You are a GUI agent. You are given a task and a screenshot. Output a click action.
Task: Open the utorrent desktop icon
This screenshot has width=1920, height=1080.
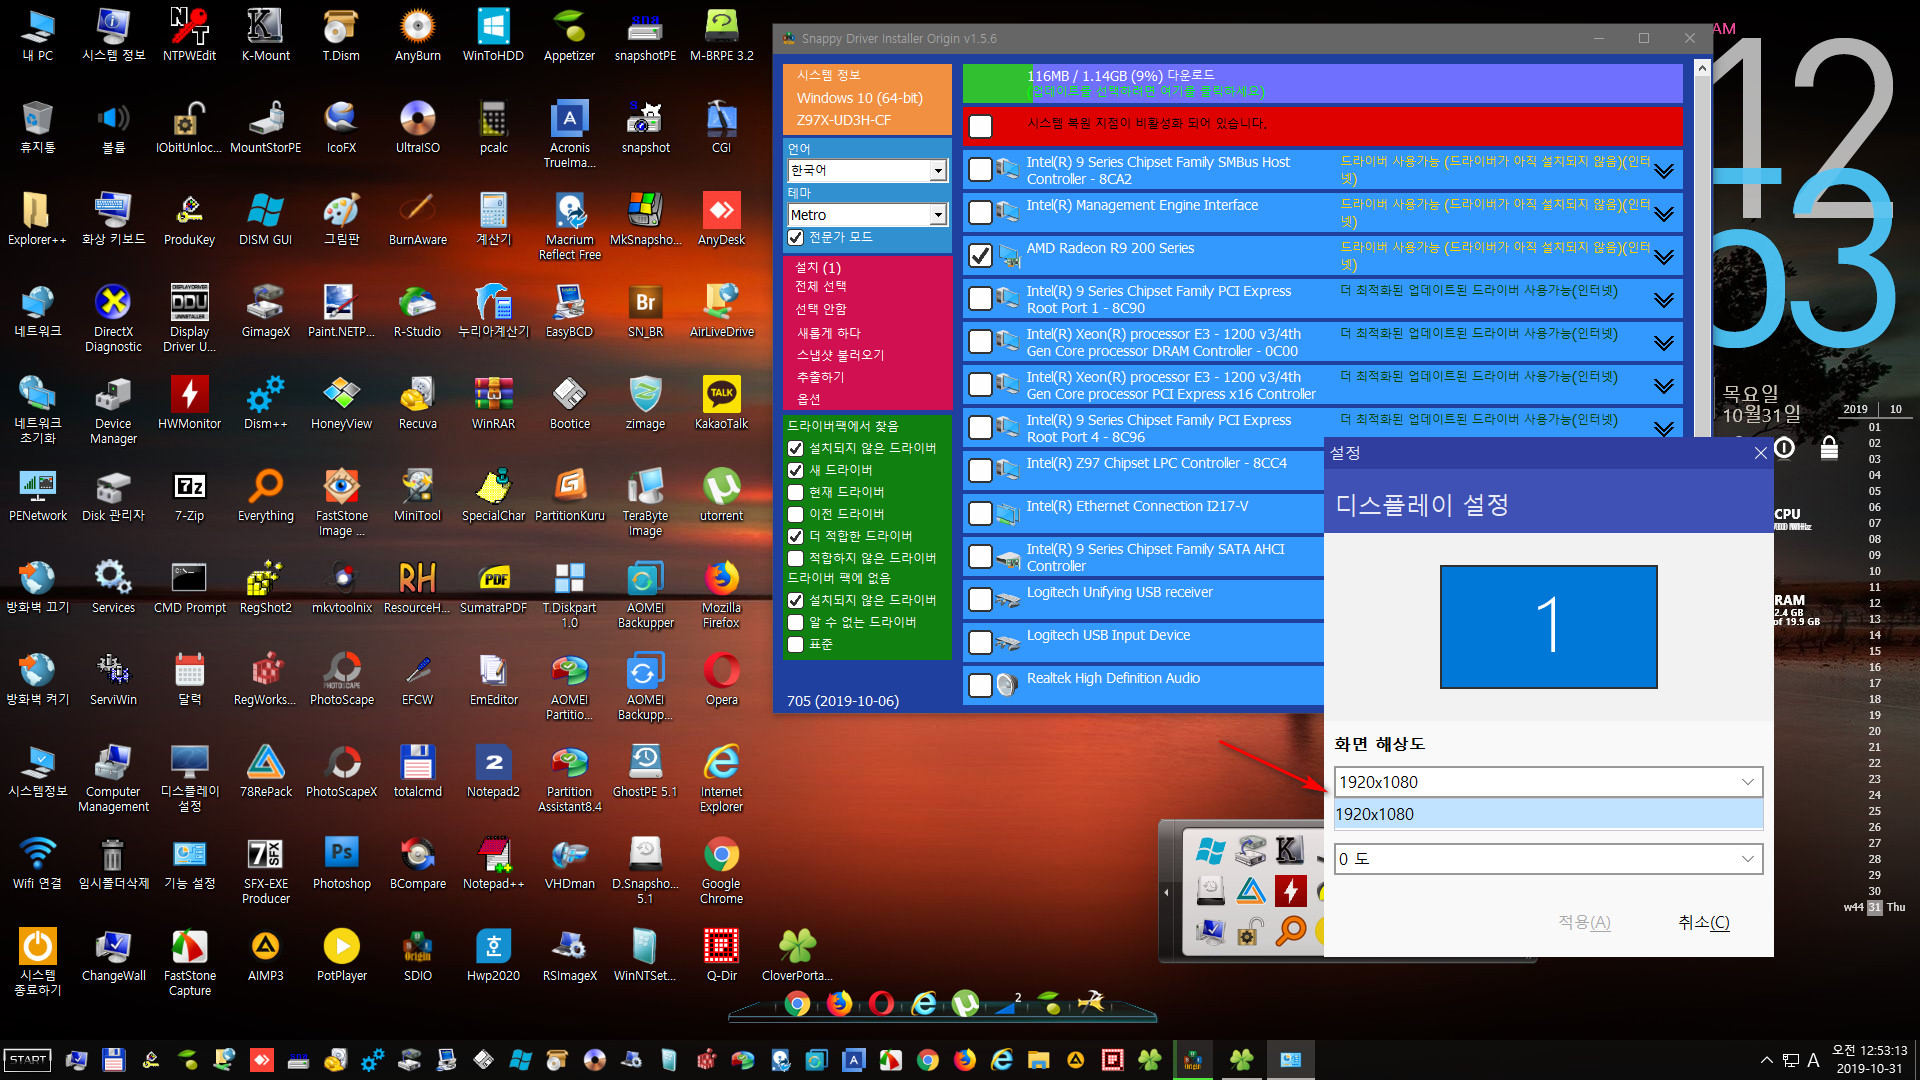click(x=721, y=495)
